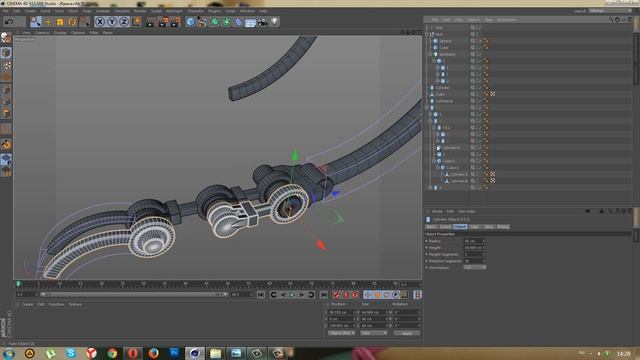Open the MoGraph menu
The image size is (640, 360).
(x=174, y=11)
